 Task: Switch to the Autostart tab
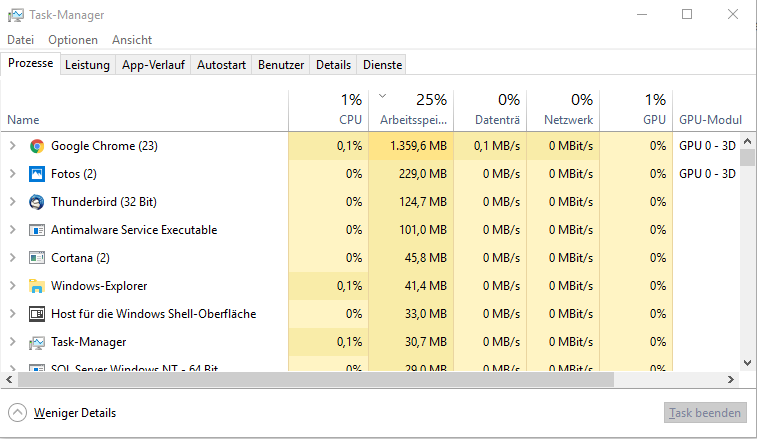221,65
